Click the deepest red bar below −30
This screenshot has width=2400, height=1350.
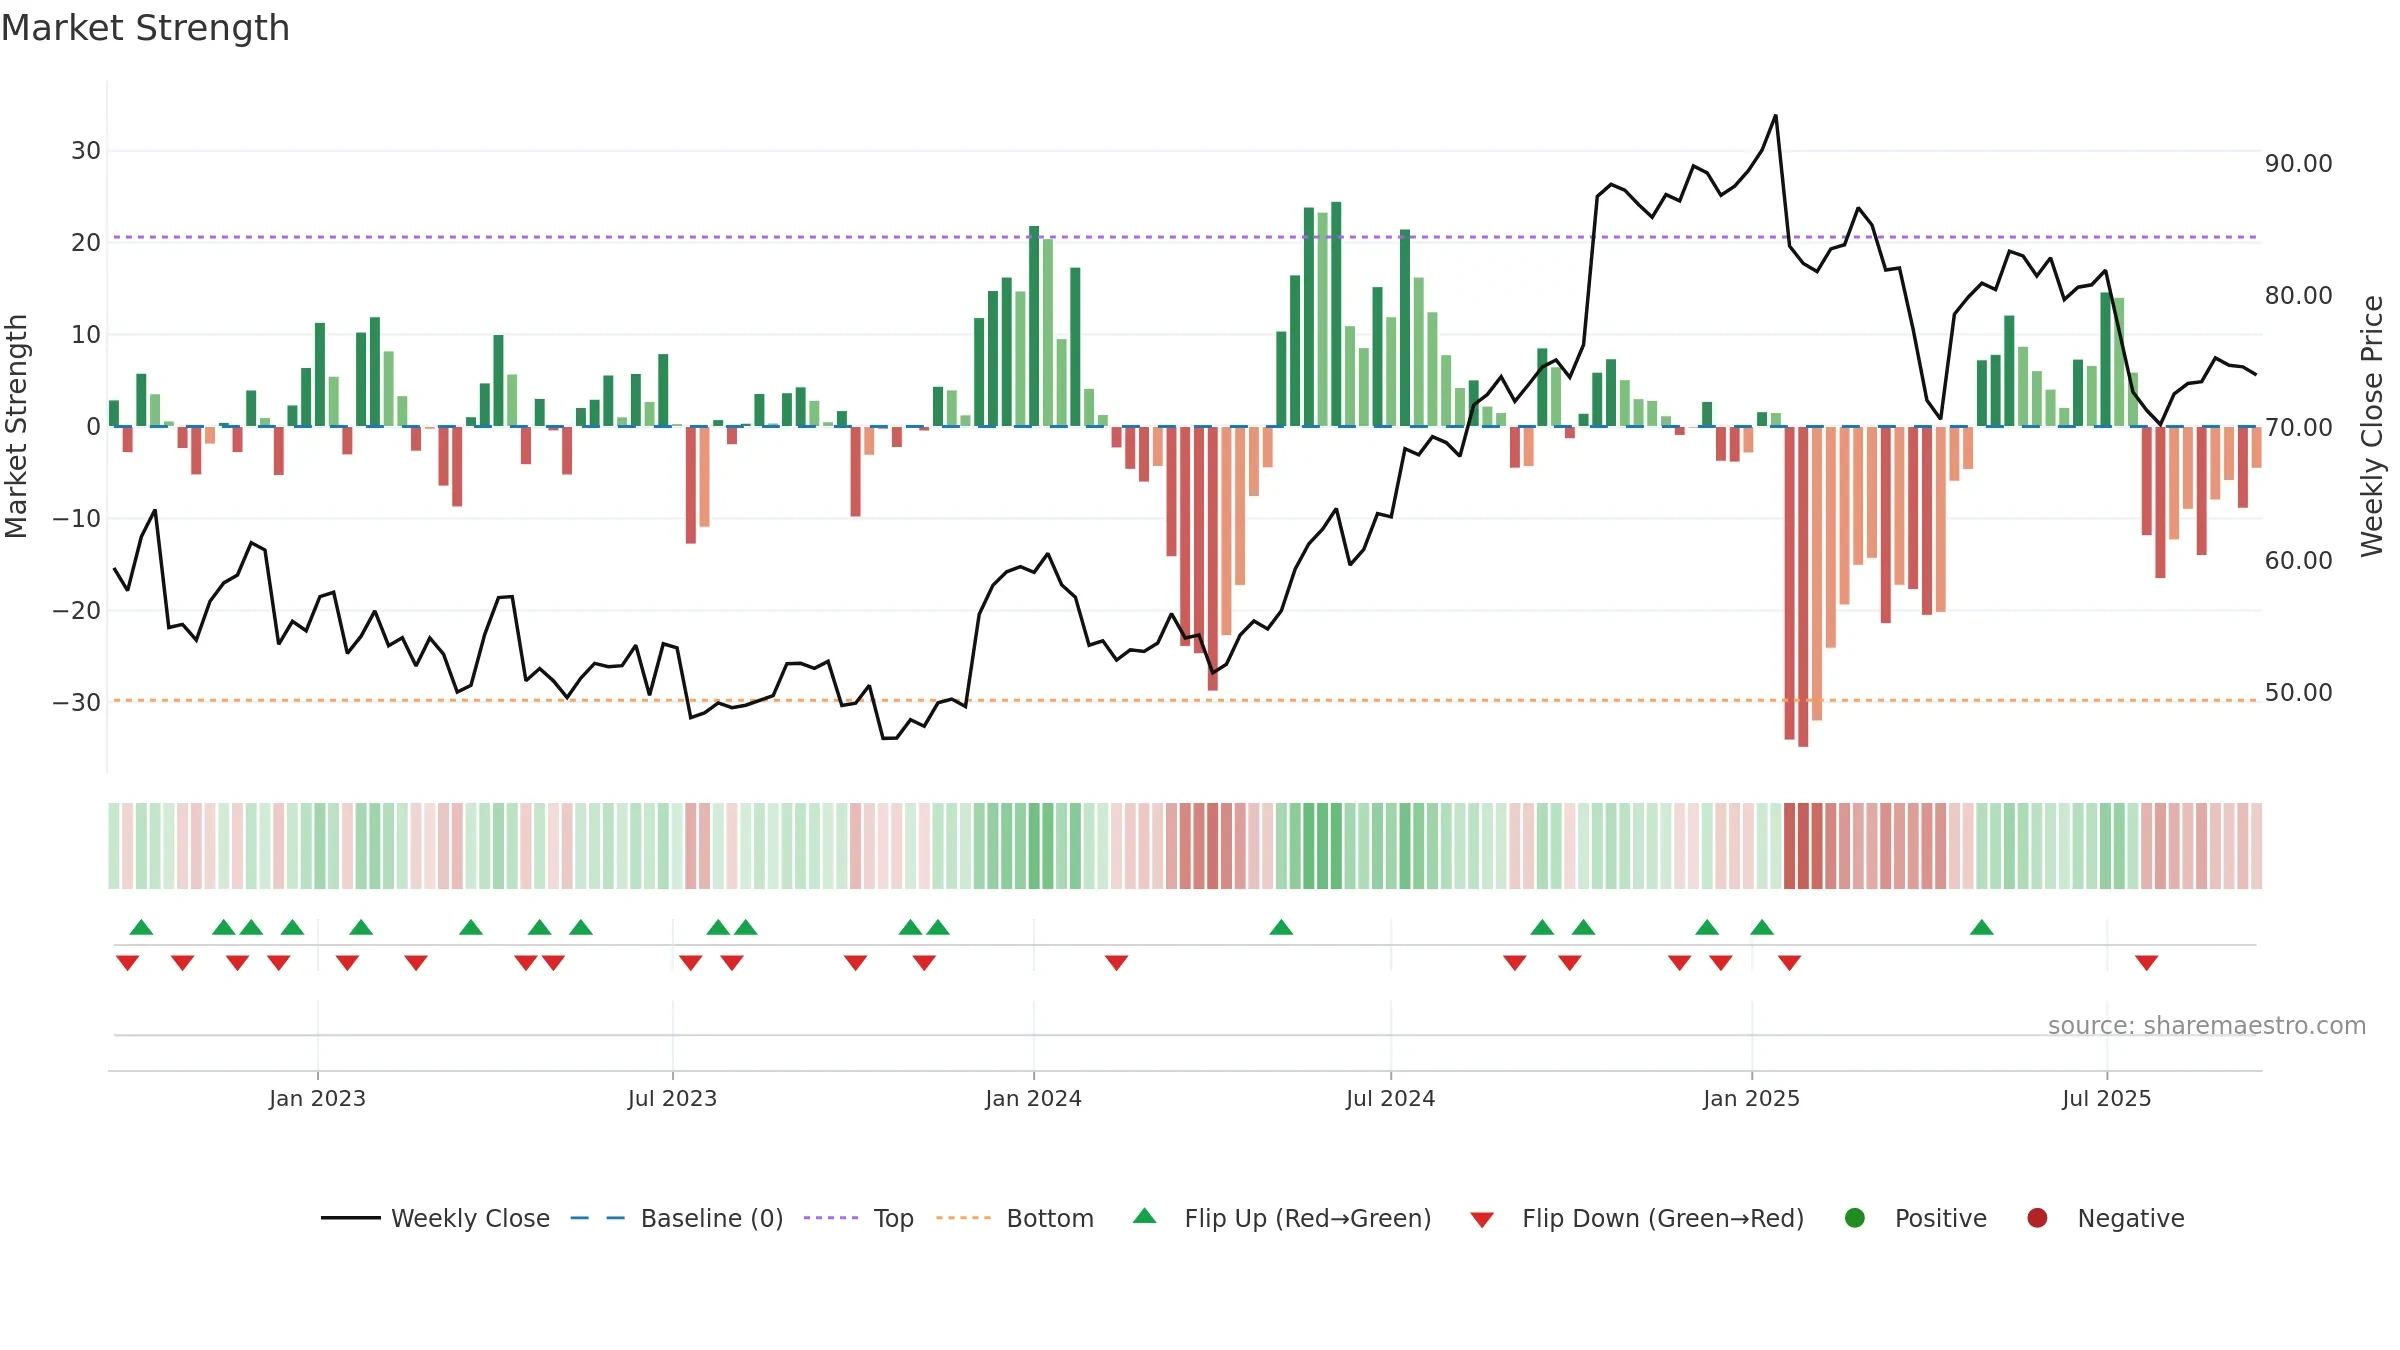[x=1803, y=587]
